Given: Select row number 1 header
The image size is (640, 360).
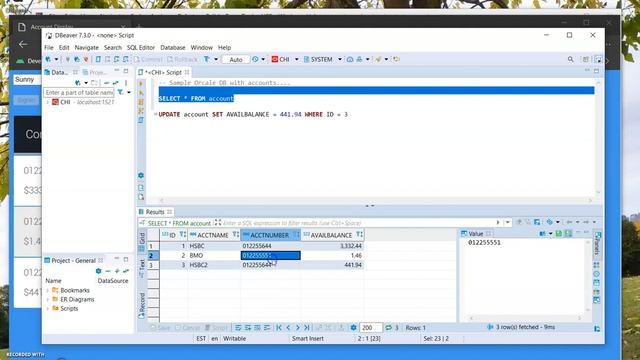Looking at the screenshot, I should (153, 246).
